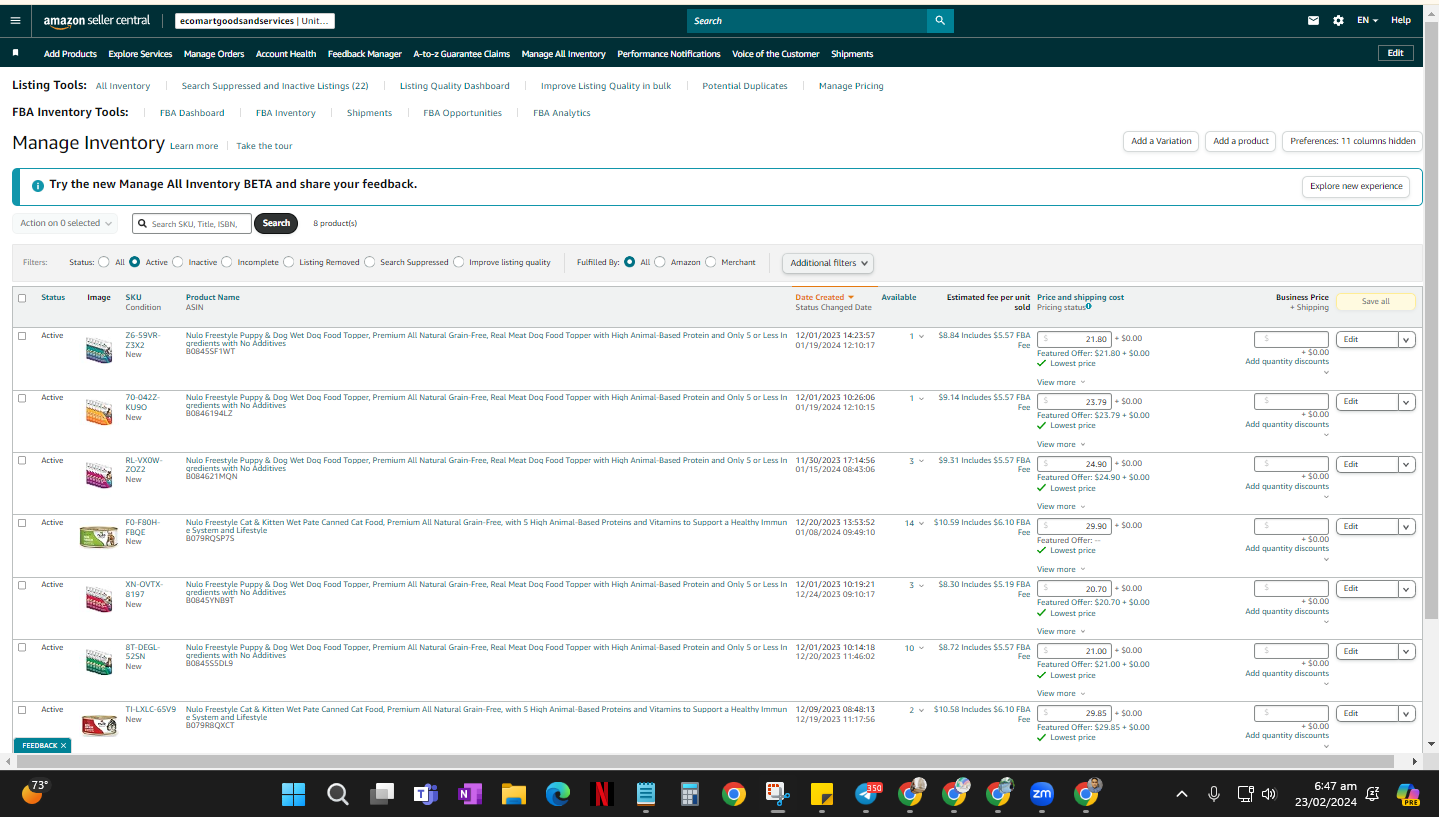Image resolution: width=1439 pixels, height=817 pixels.
Task: Click the SKU, Title, ISBN search field
Action: click(x=192, y=223)
